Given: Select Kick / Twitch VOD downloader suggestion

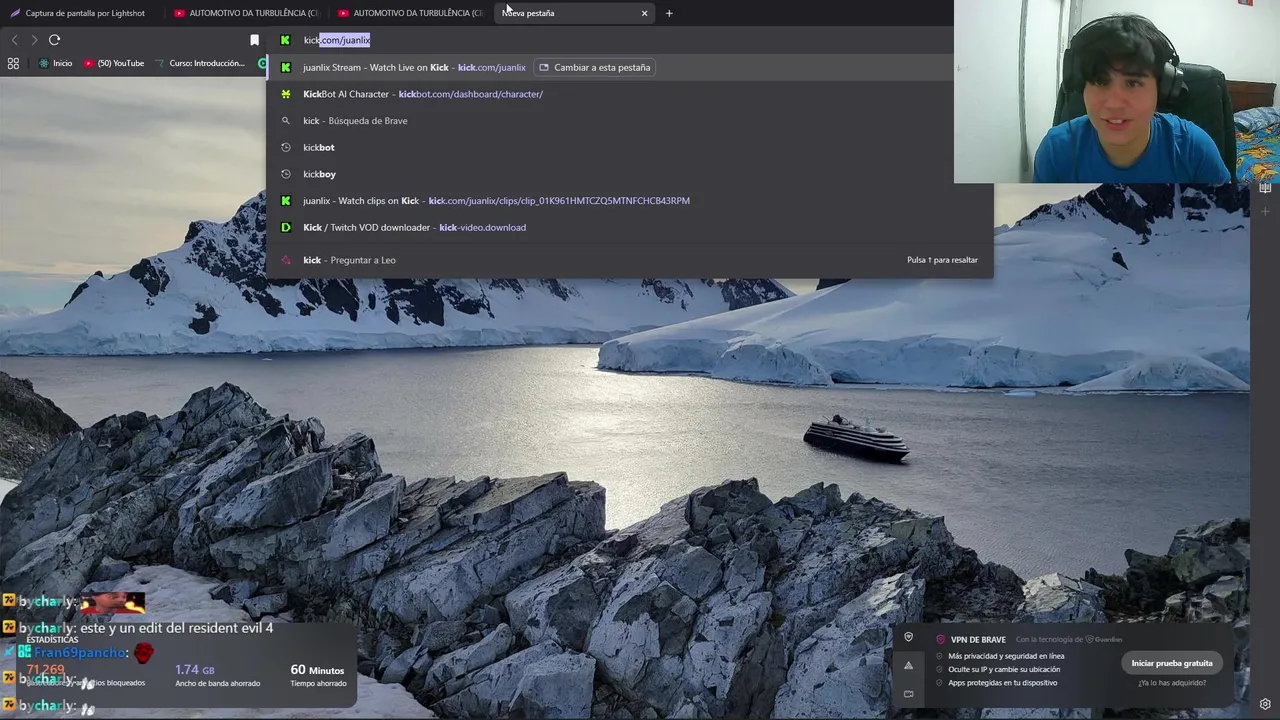Looking at the screenshot, I should coord(630,227).
